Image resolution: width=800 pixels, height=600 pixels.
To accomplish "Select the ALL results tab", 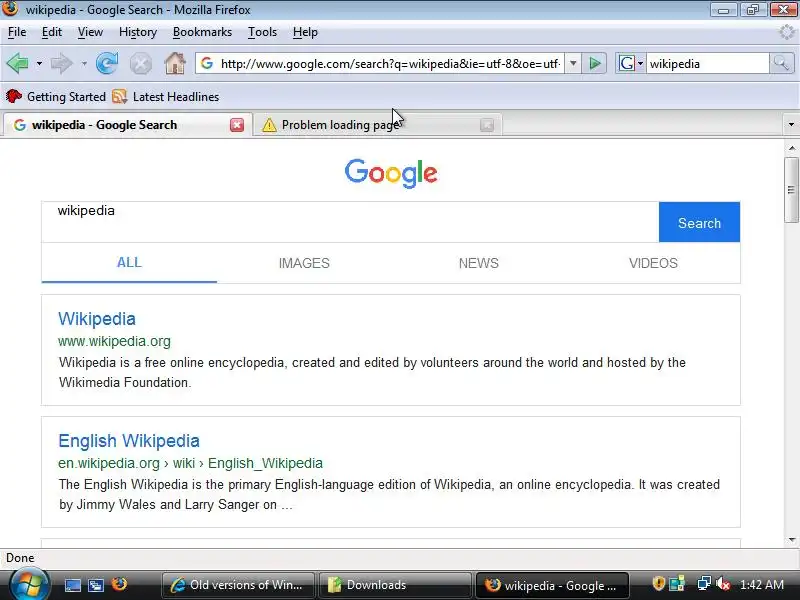I will (129, 263).
